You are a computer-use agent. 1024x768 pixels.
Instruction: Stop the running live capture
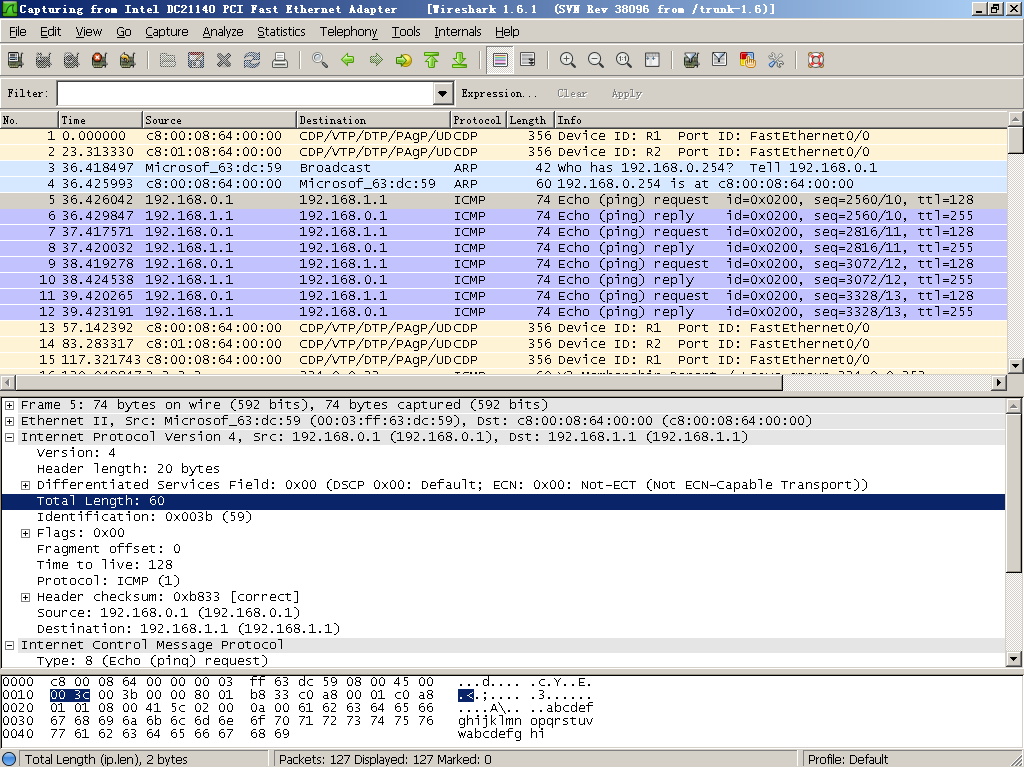coord(99,61)
